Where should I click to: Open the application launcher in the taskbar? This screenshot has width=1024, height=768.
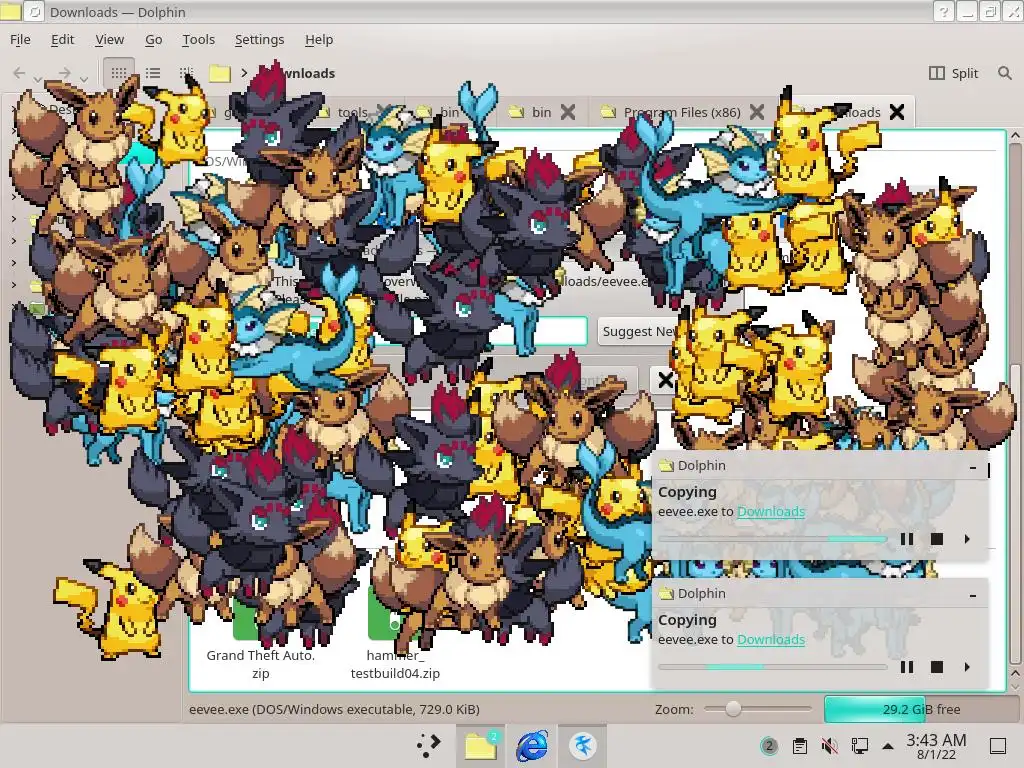coord(428,746)
